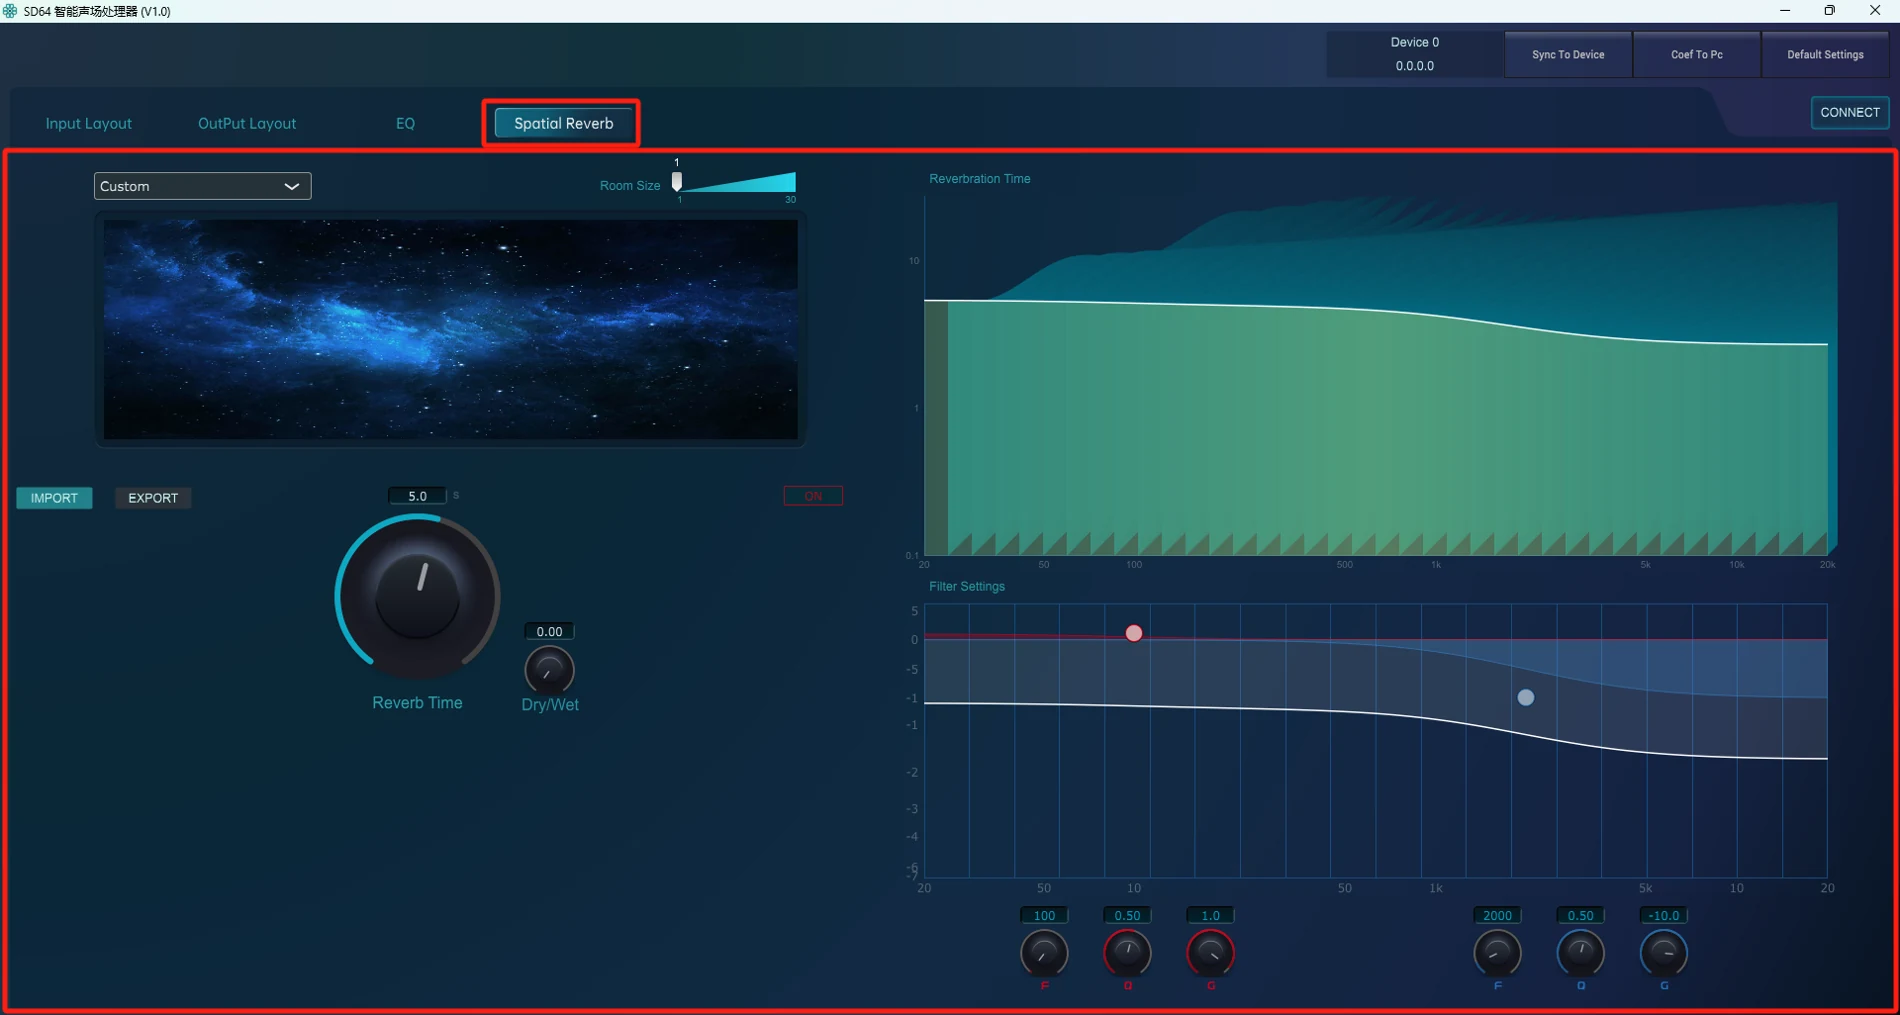Click the SD64 app icon in title bar
This screenshot has height=1015, width=1900.
10,11
